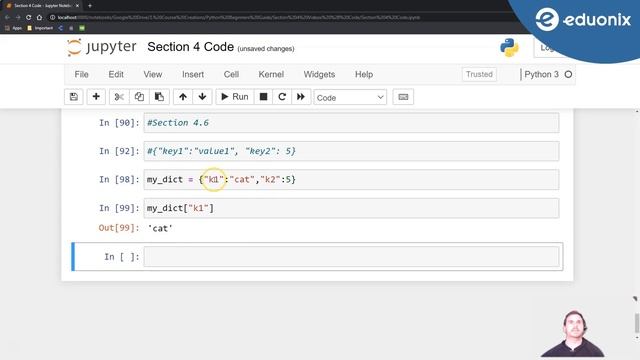Run the current cell
This screenshot has height=360, width=640.
pyautogui.click(x=235, y=97)
